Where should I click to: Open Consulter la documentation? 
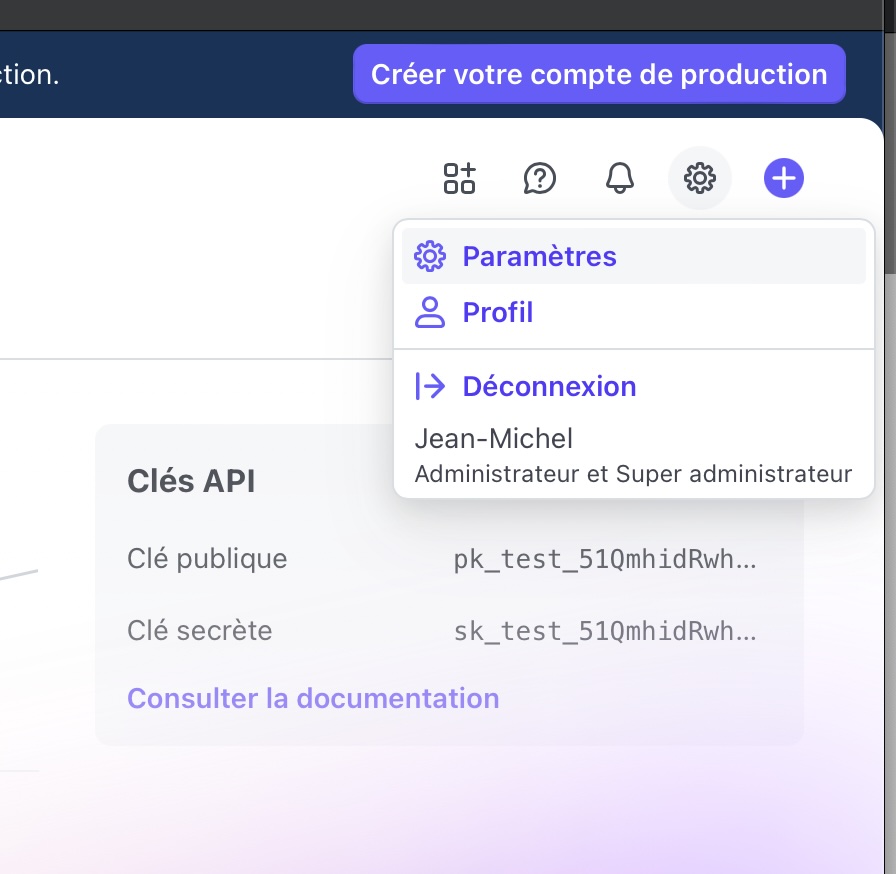[x=313, y=698]
